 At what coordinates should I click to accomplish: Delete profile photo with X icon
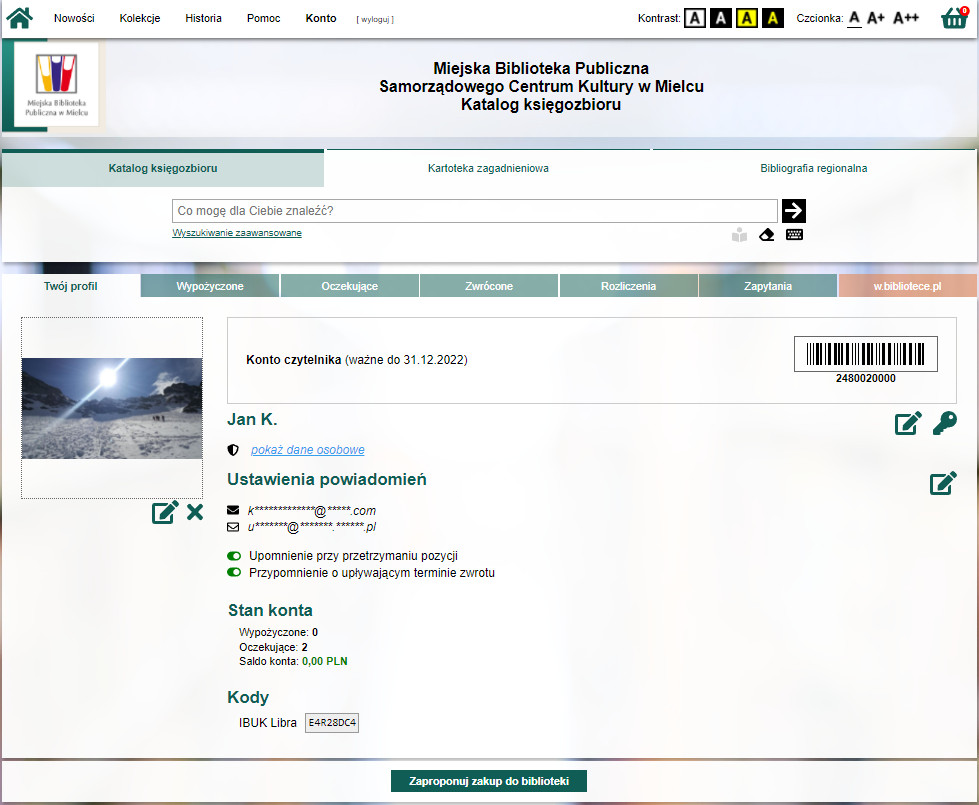coord(195,513)
